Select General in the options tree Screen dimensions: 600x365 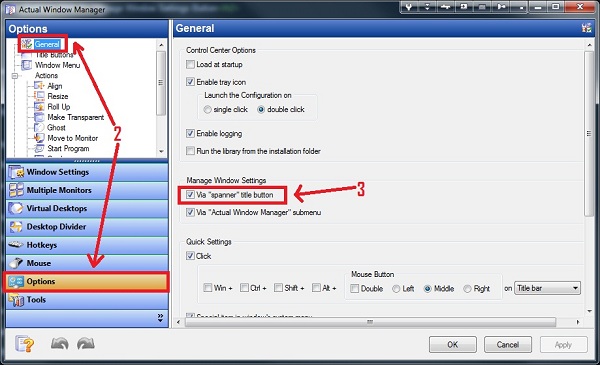click(47, 44)
